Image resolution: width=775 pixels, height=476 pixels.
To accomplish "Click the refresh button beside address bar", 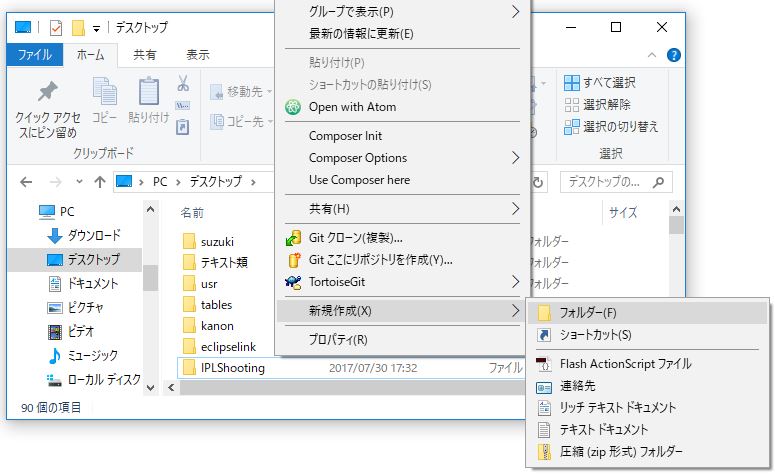I will click(538, 182).
